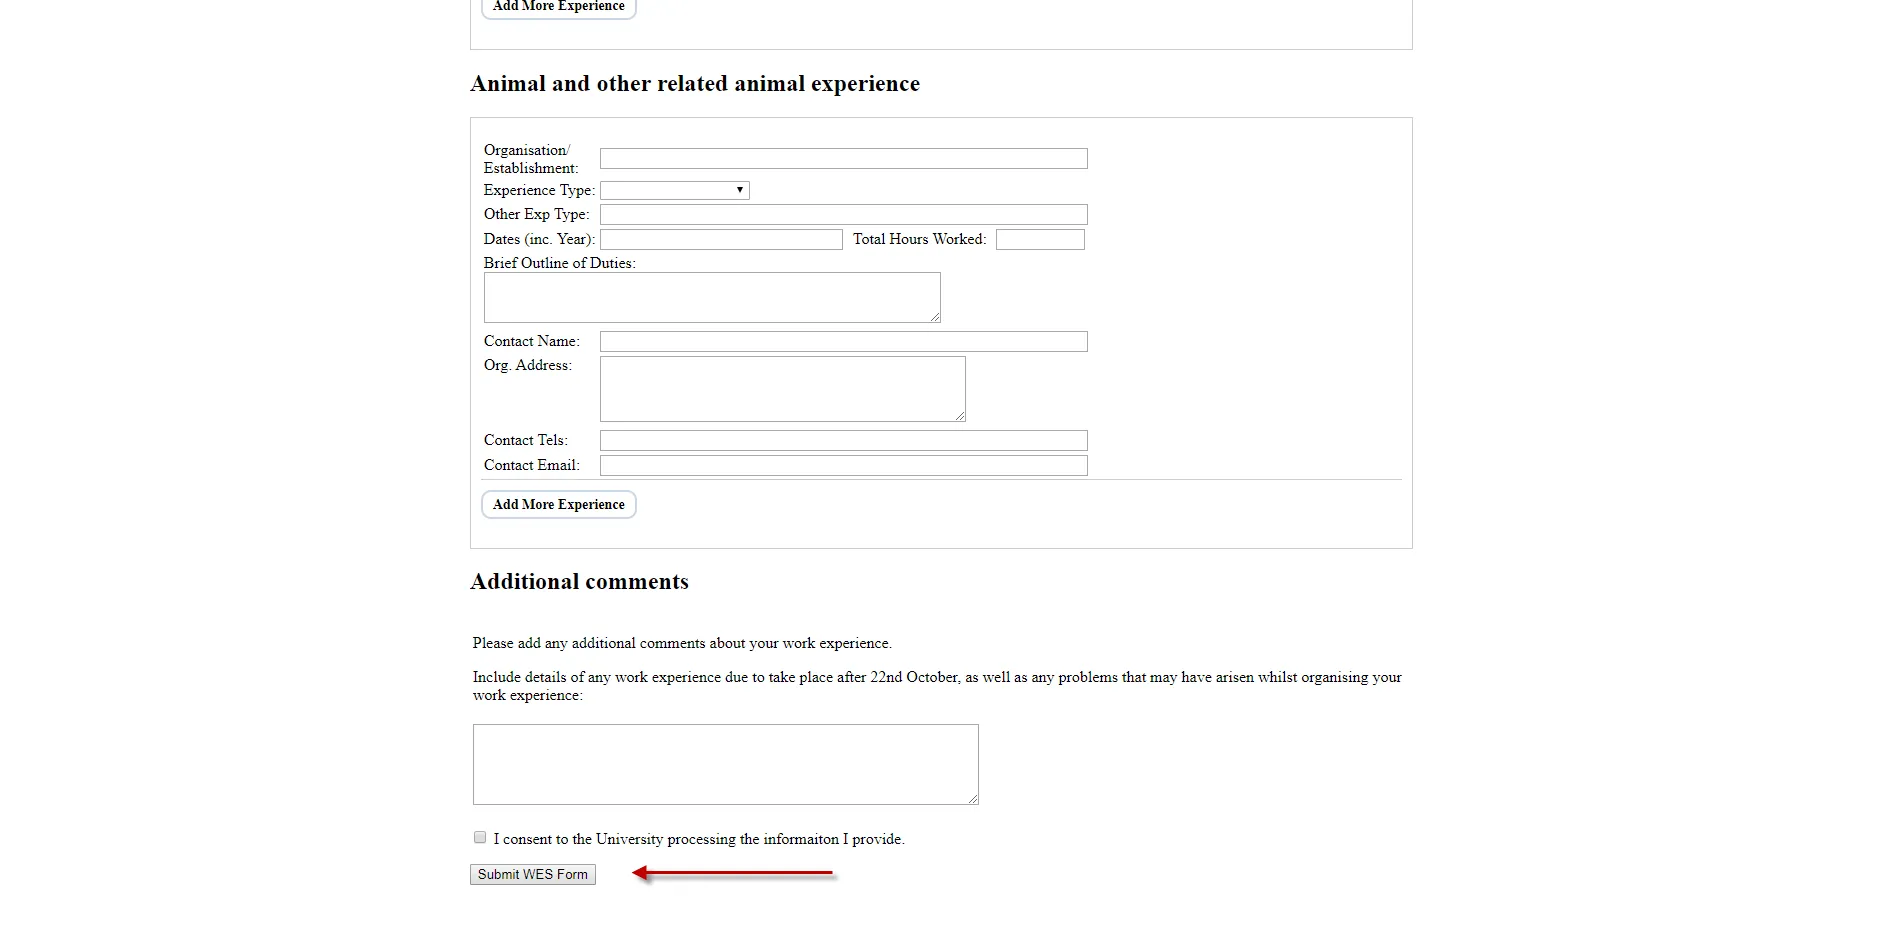The width and height of the screenshot is (1880, 942).
Task: Click inside the Brief Outline of Duties textarea
Action: [x=710, y=297]
